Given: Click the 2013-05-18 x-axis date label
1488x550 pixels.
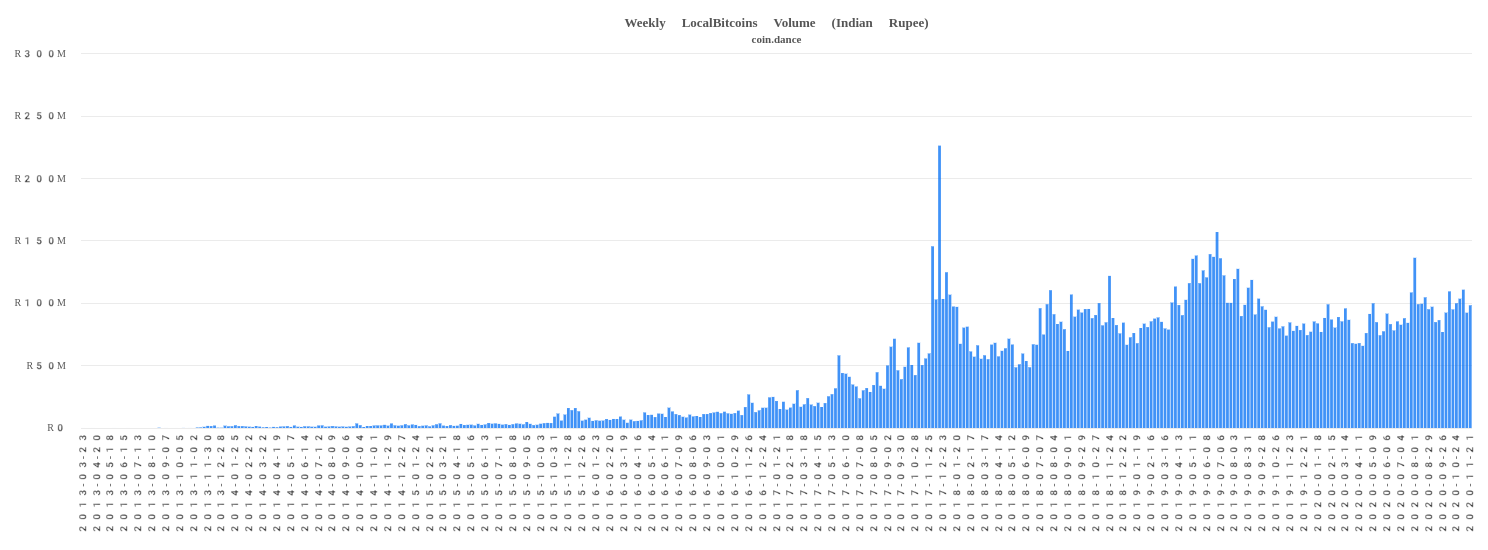Looking at the screenshot, I should coord(111,482).
